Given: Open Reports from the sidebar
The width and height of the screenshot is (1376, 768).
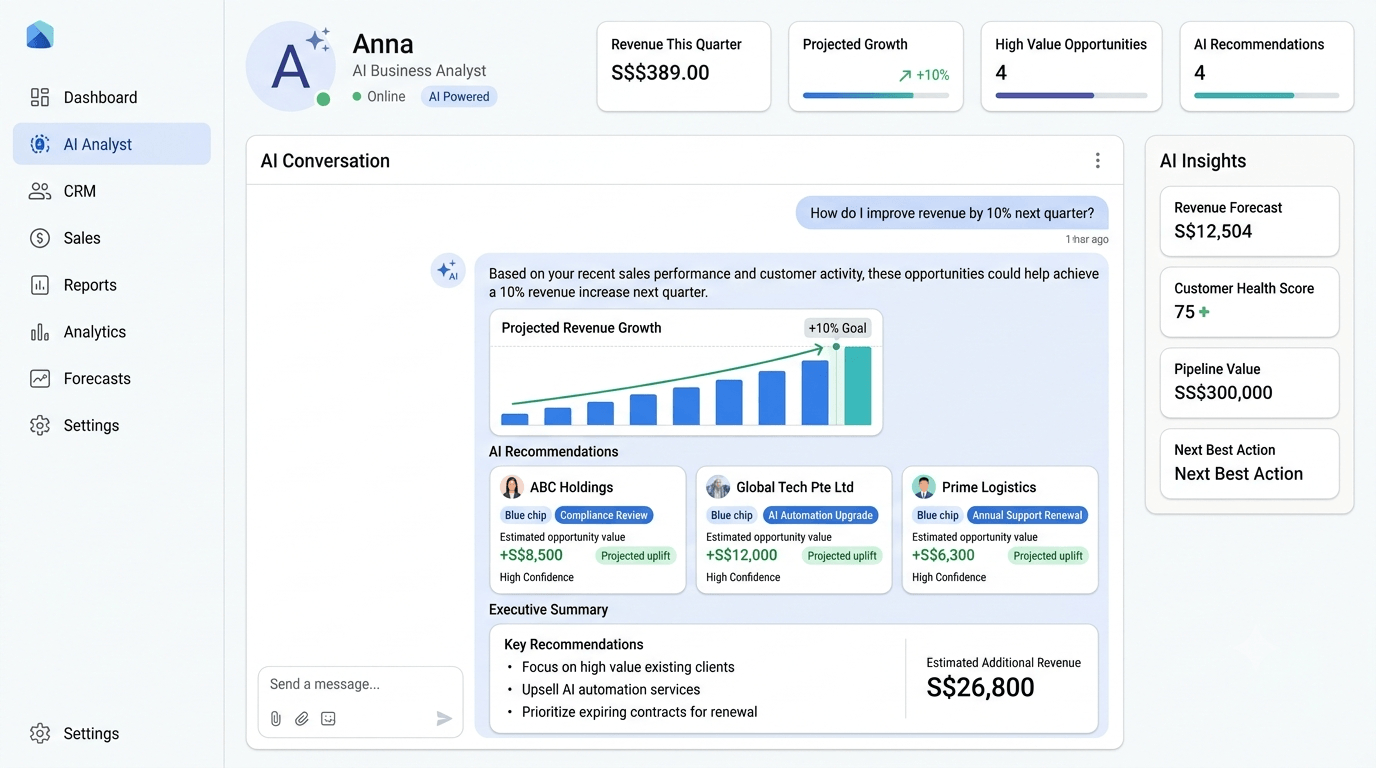Looking at the screenshot, I should click(112, 285).
